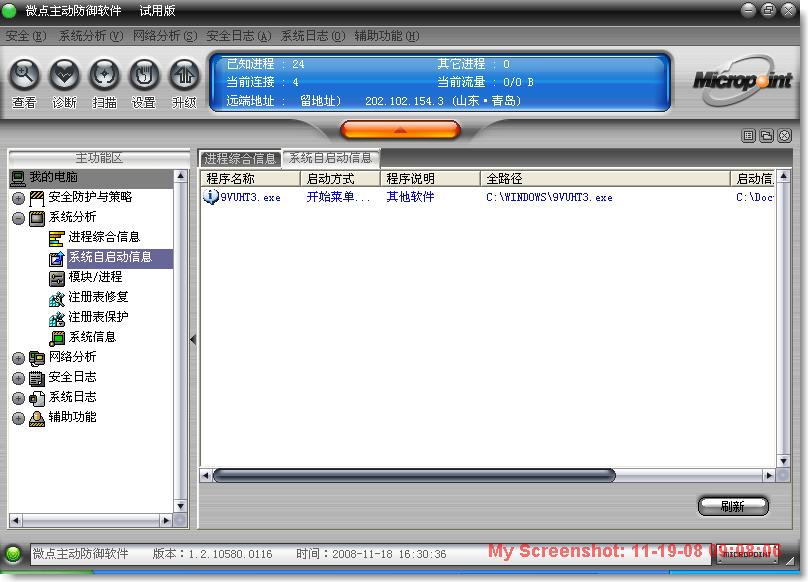Click the list's left scroll arrow
Screen dimensions: 808x582
[206, 475]
